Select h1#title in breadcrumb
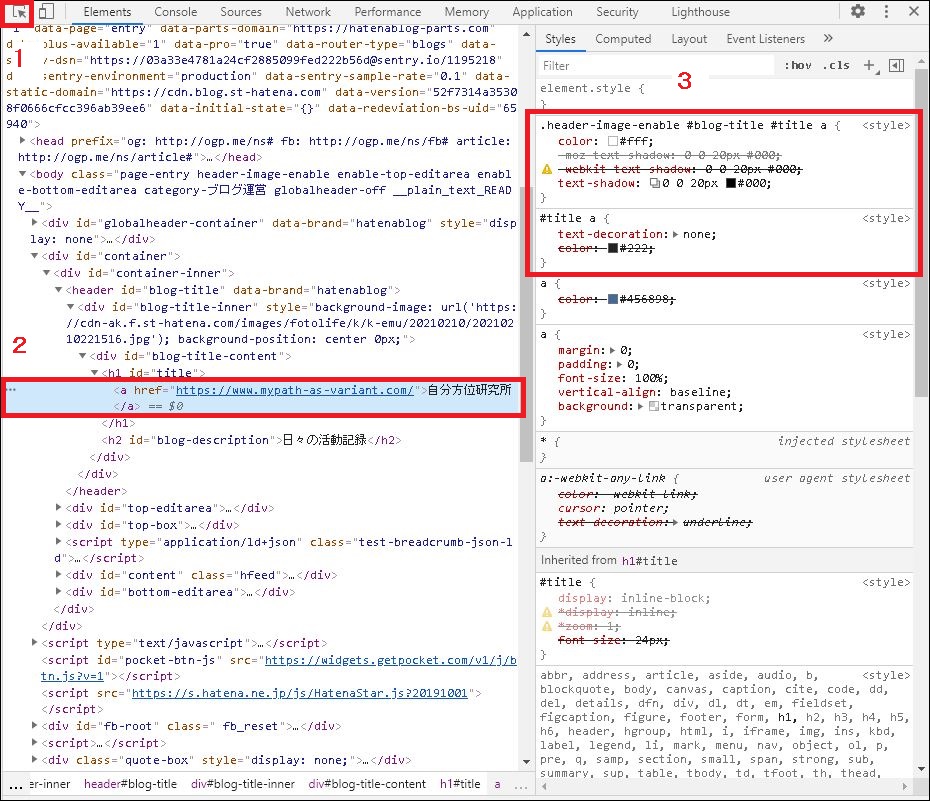The image size is (930, 801). point(460,784)
